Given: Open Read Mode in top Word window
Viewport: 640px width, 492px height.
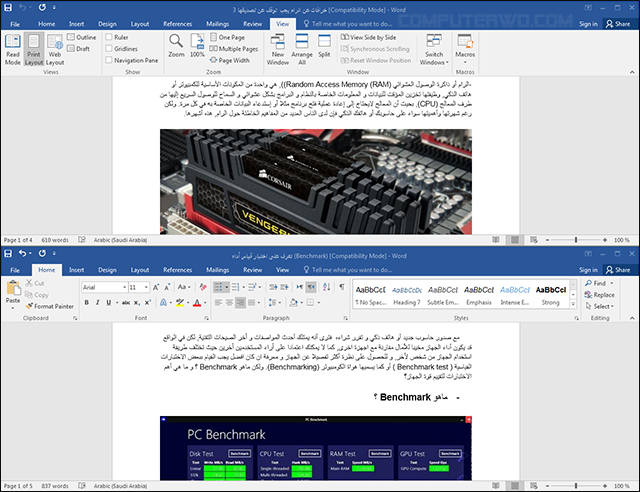Looking at the screenshot, I should point(12,49).
